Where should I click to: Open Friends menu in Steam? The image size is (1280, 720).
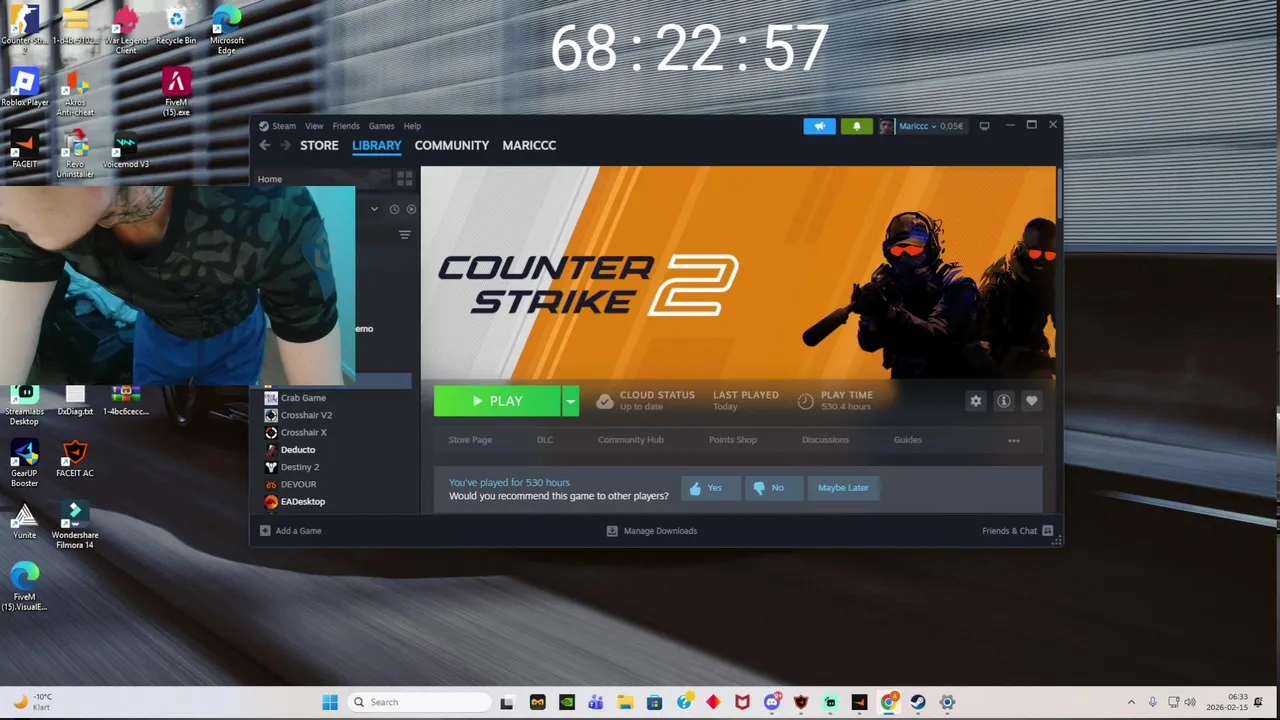pyautogui.click(x=346, y=126)
